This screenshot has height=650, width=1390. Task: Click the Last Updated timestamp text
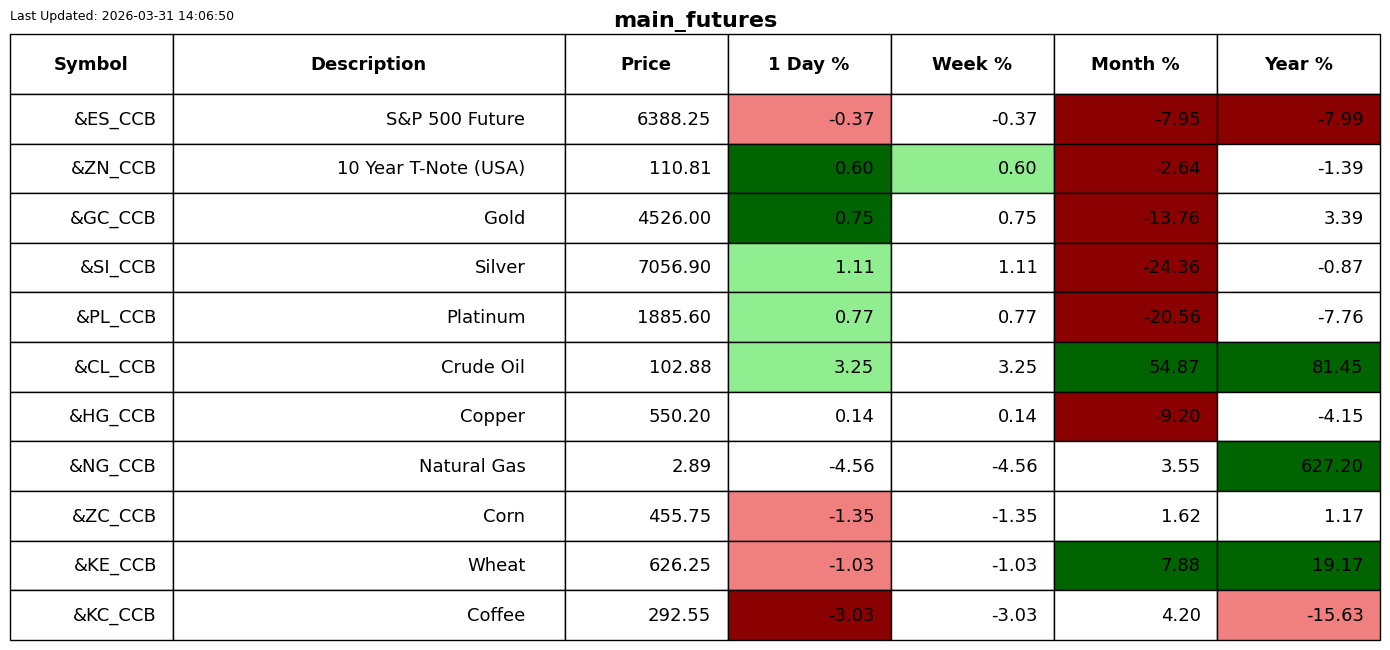tap(122, 16)
